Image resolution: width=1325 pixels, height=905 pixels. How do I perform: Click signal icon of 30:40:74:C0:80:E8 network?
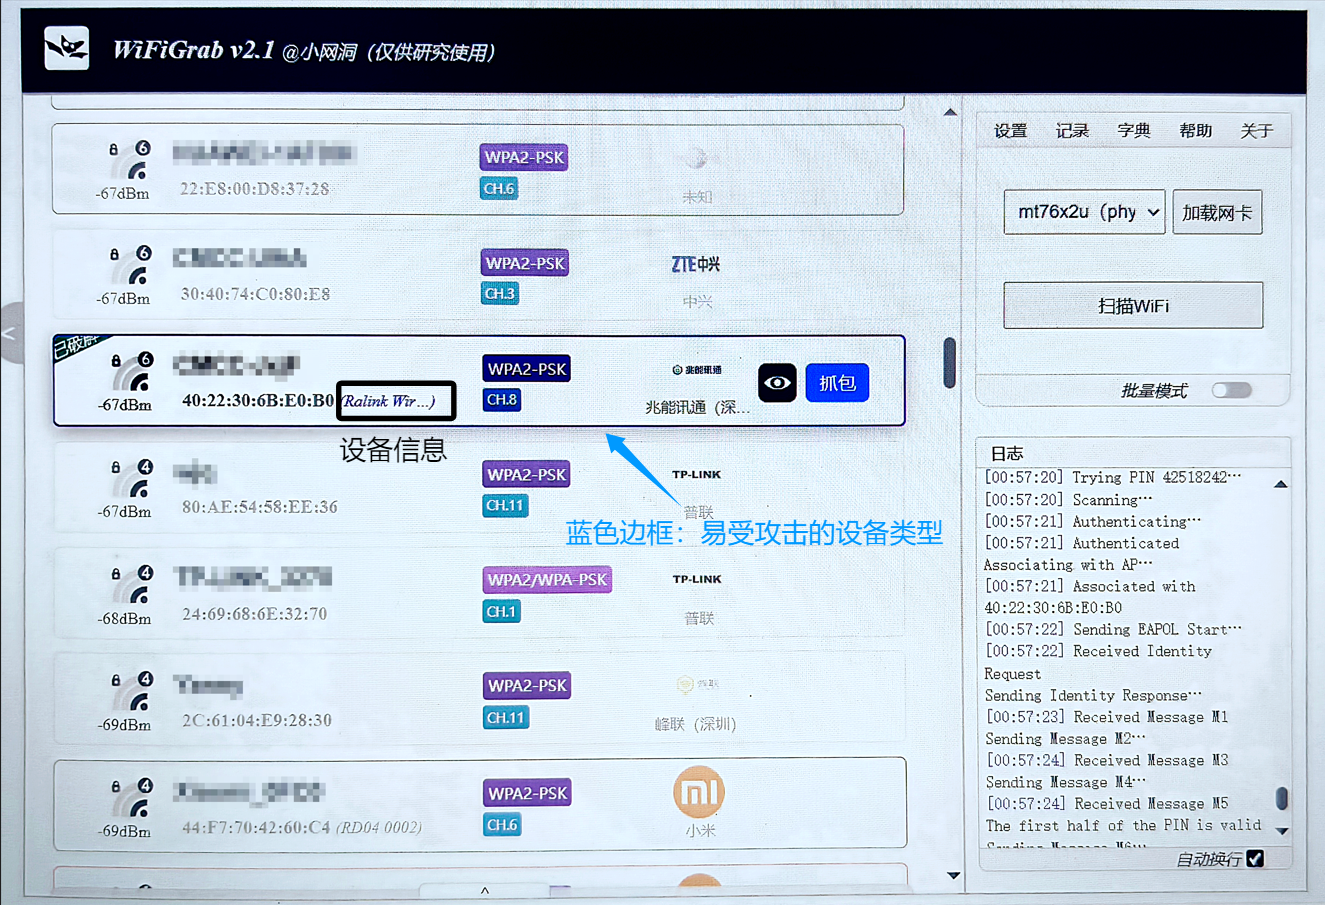coord(131,264)
